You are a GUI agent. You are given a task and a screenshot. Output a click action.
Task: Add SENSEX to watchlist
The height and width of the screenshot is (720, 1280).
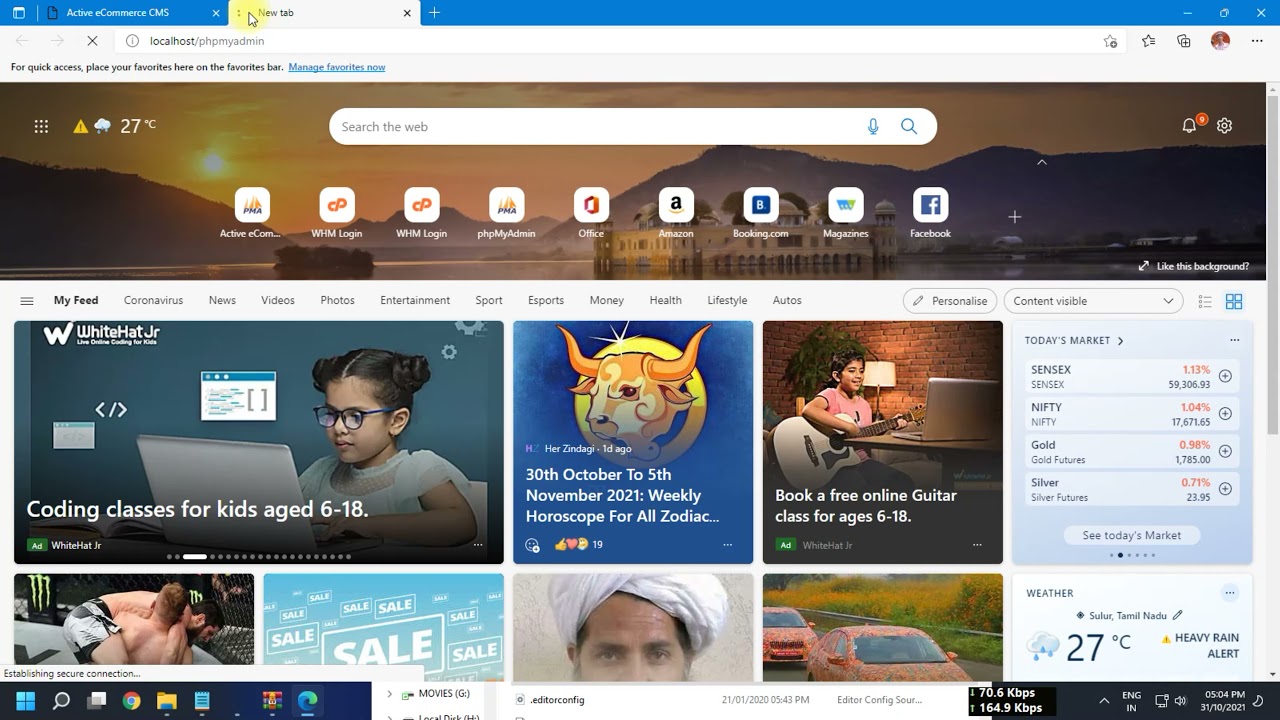coord(1225,376)
